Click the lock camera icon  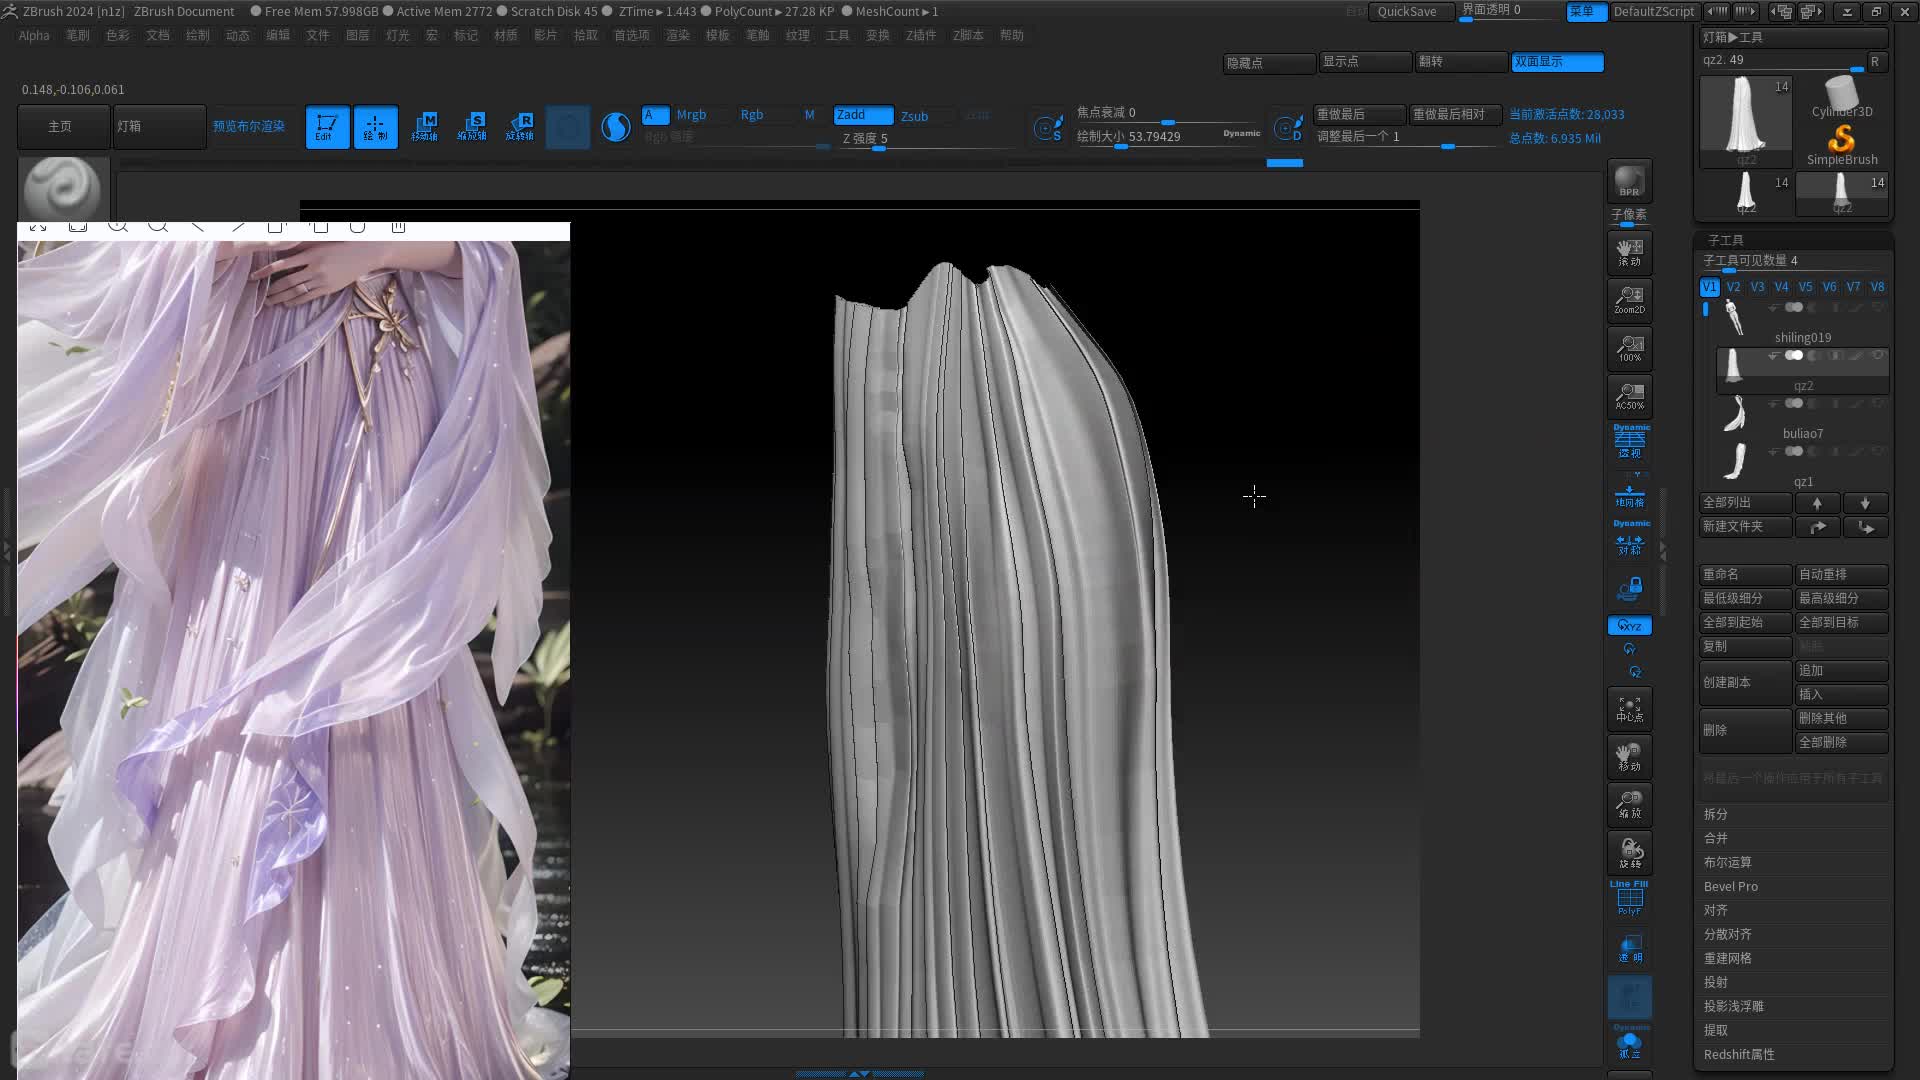click(x=1629, y=588)
